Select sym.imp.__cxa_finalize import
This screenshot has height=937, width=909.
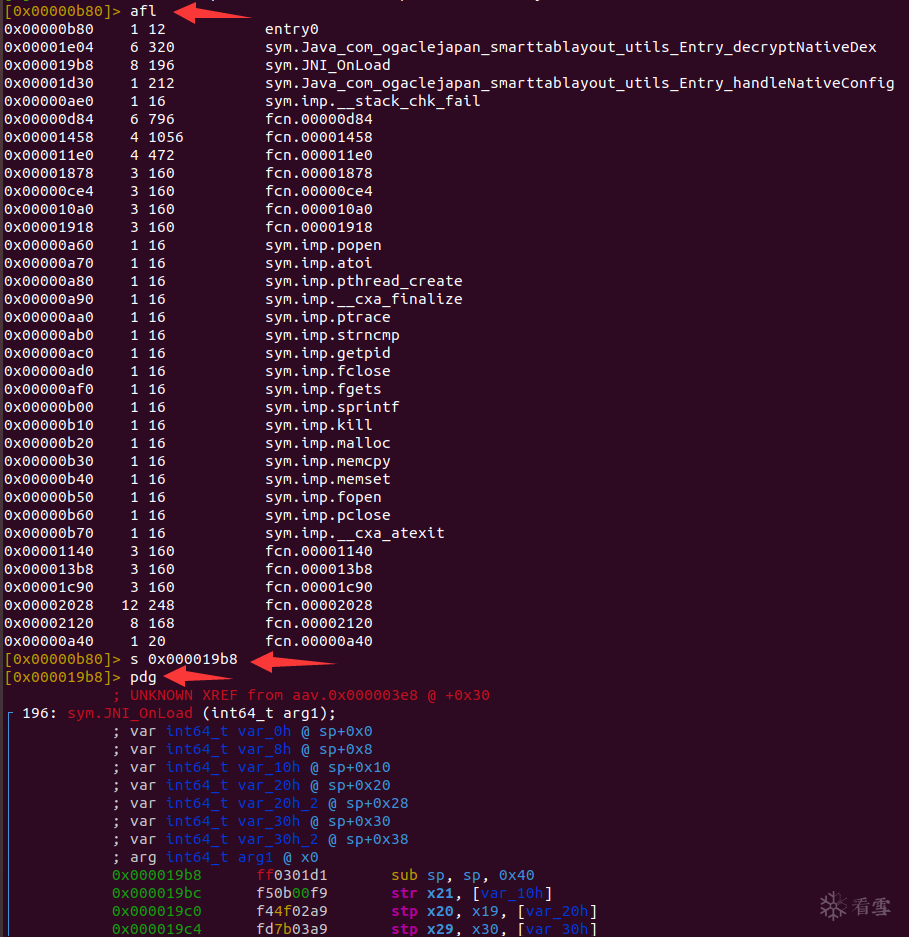[363, 299]
